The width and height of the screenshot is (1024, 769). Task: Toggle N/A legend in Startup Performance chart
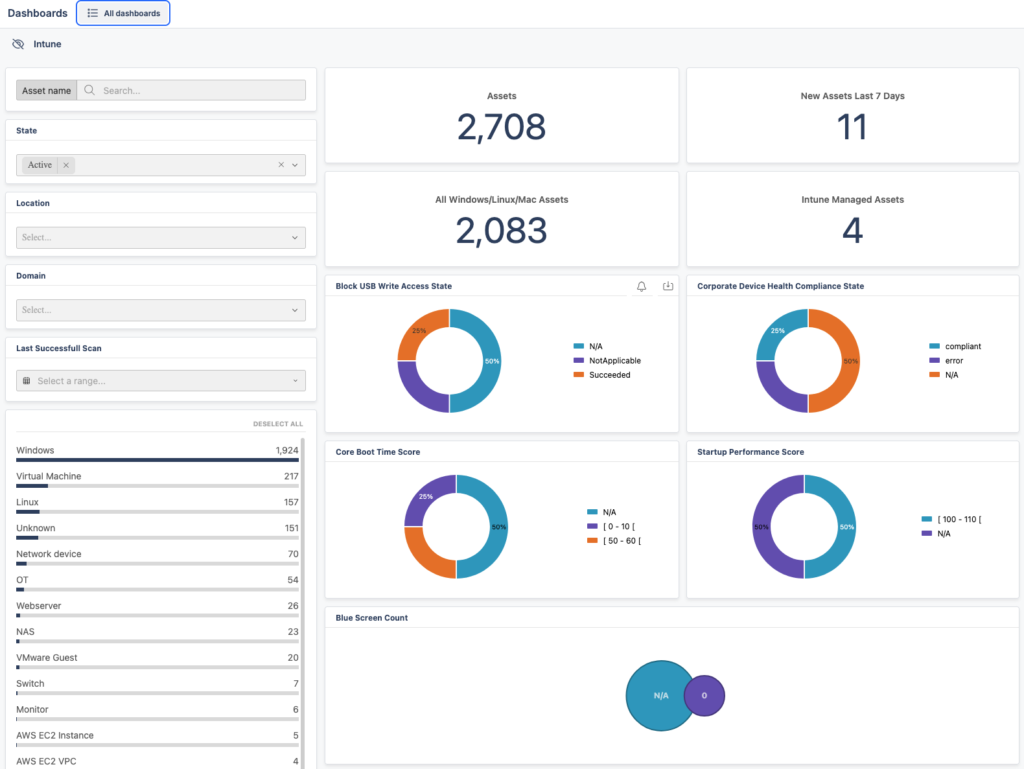tap(936, 534)
